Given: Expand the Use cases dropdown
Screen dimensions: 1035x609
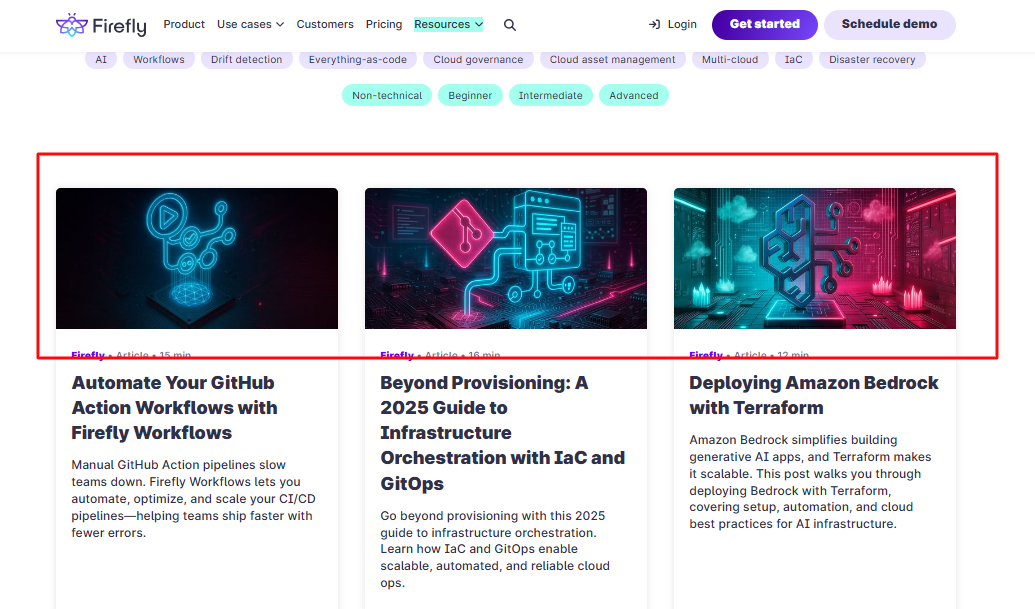Looking at the screenshot, I should (250, 24).
